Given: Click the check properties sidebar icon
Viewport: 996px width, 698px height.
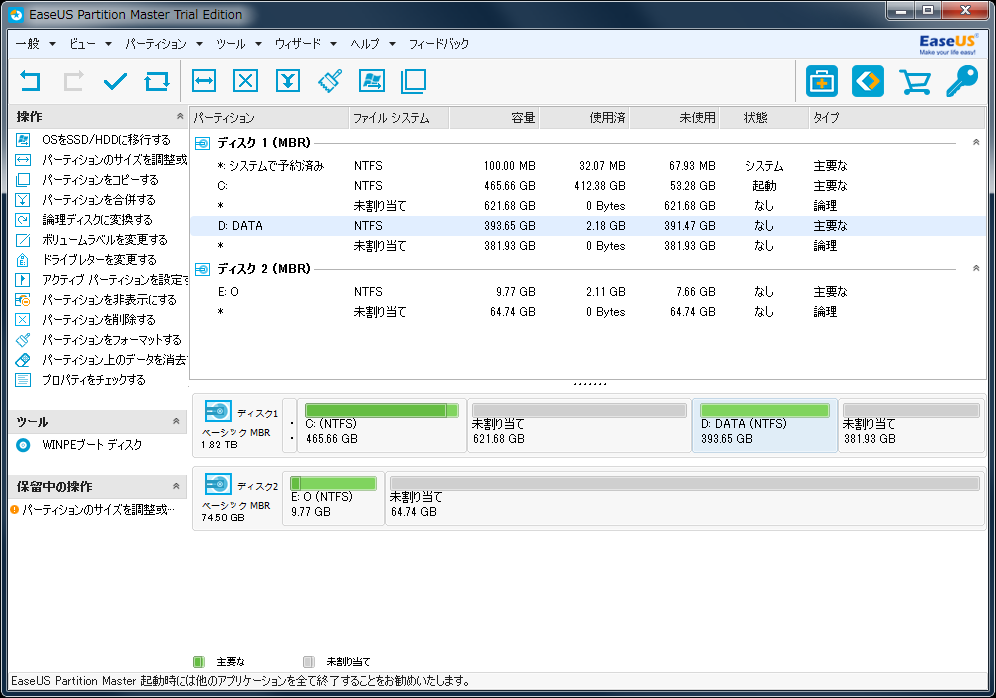Looking at the screenshot, I should pos(23,380).
